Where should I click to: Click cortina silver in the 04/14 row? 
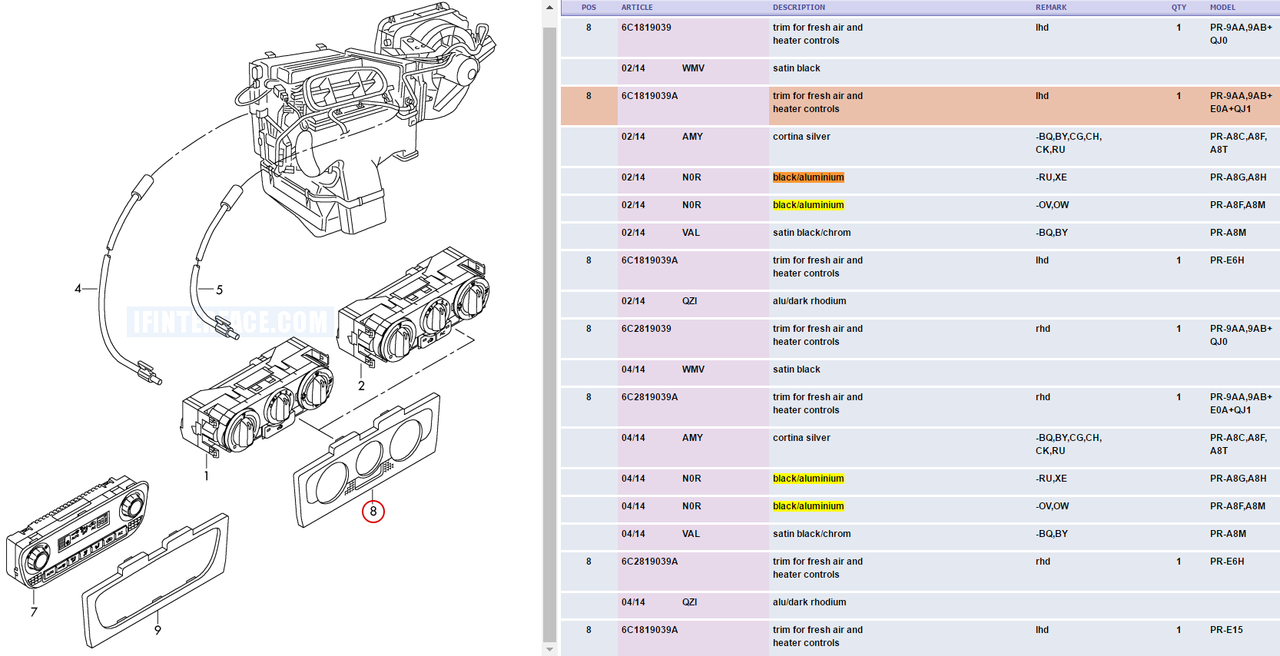pos(801,437)
